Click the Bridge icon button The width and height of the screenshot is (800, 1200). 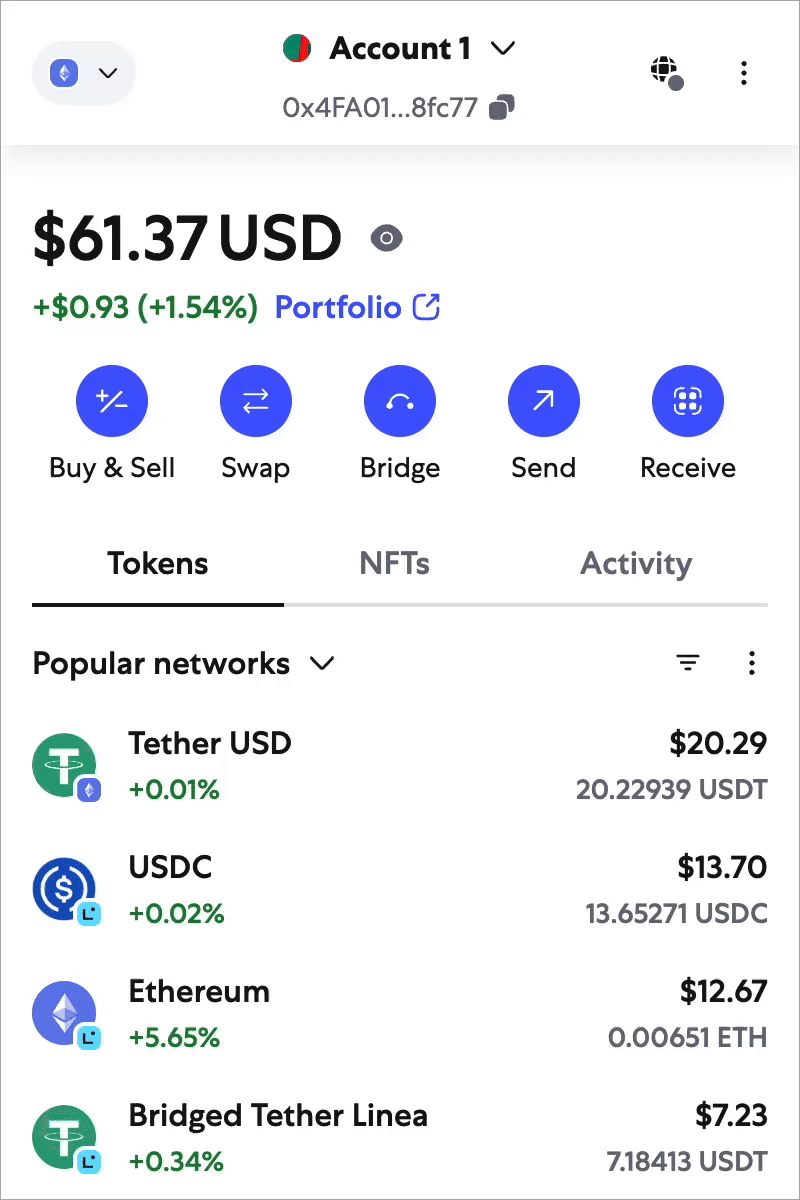pyautogui.click(x=400, y=402)
